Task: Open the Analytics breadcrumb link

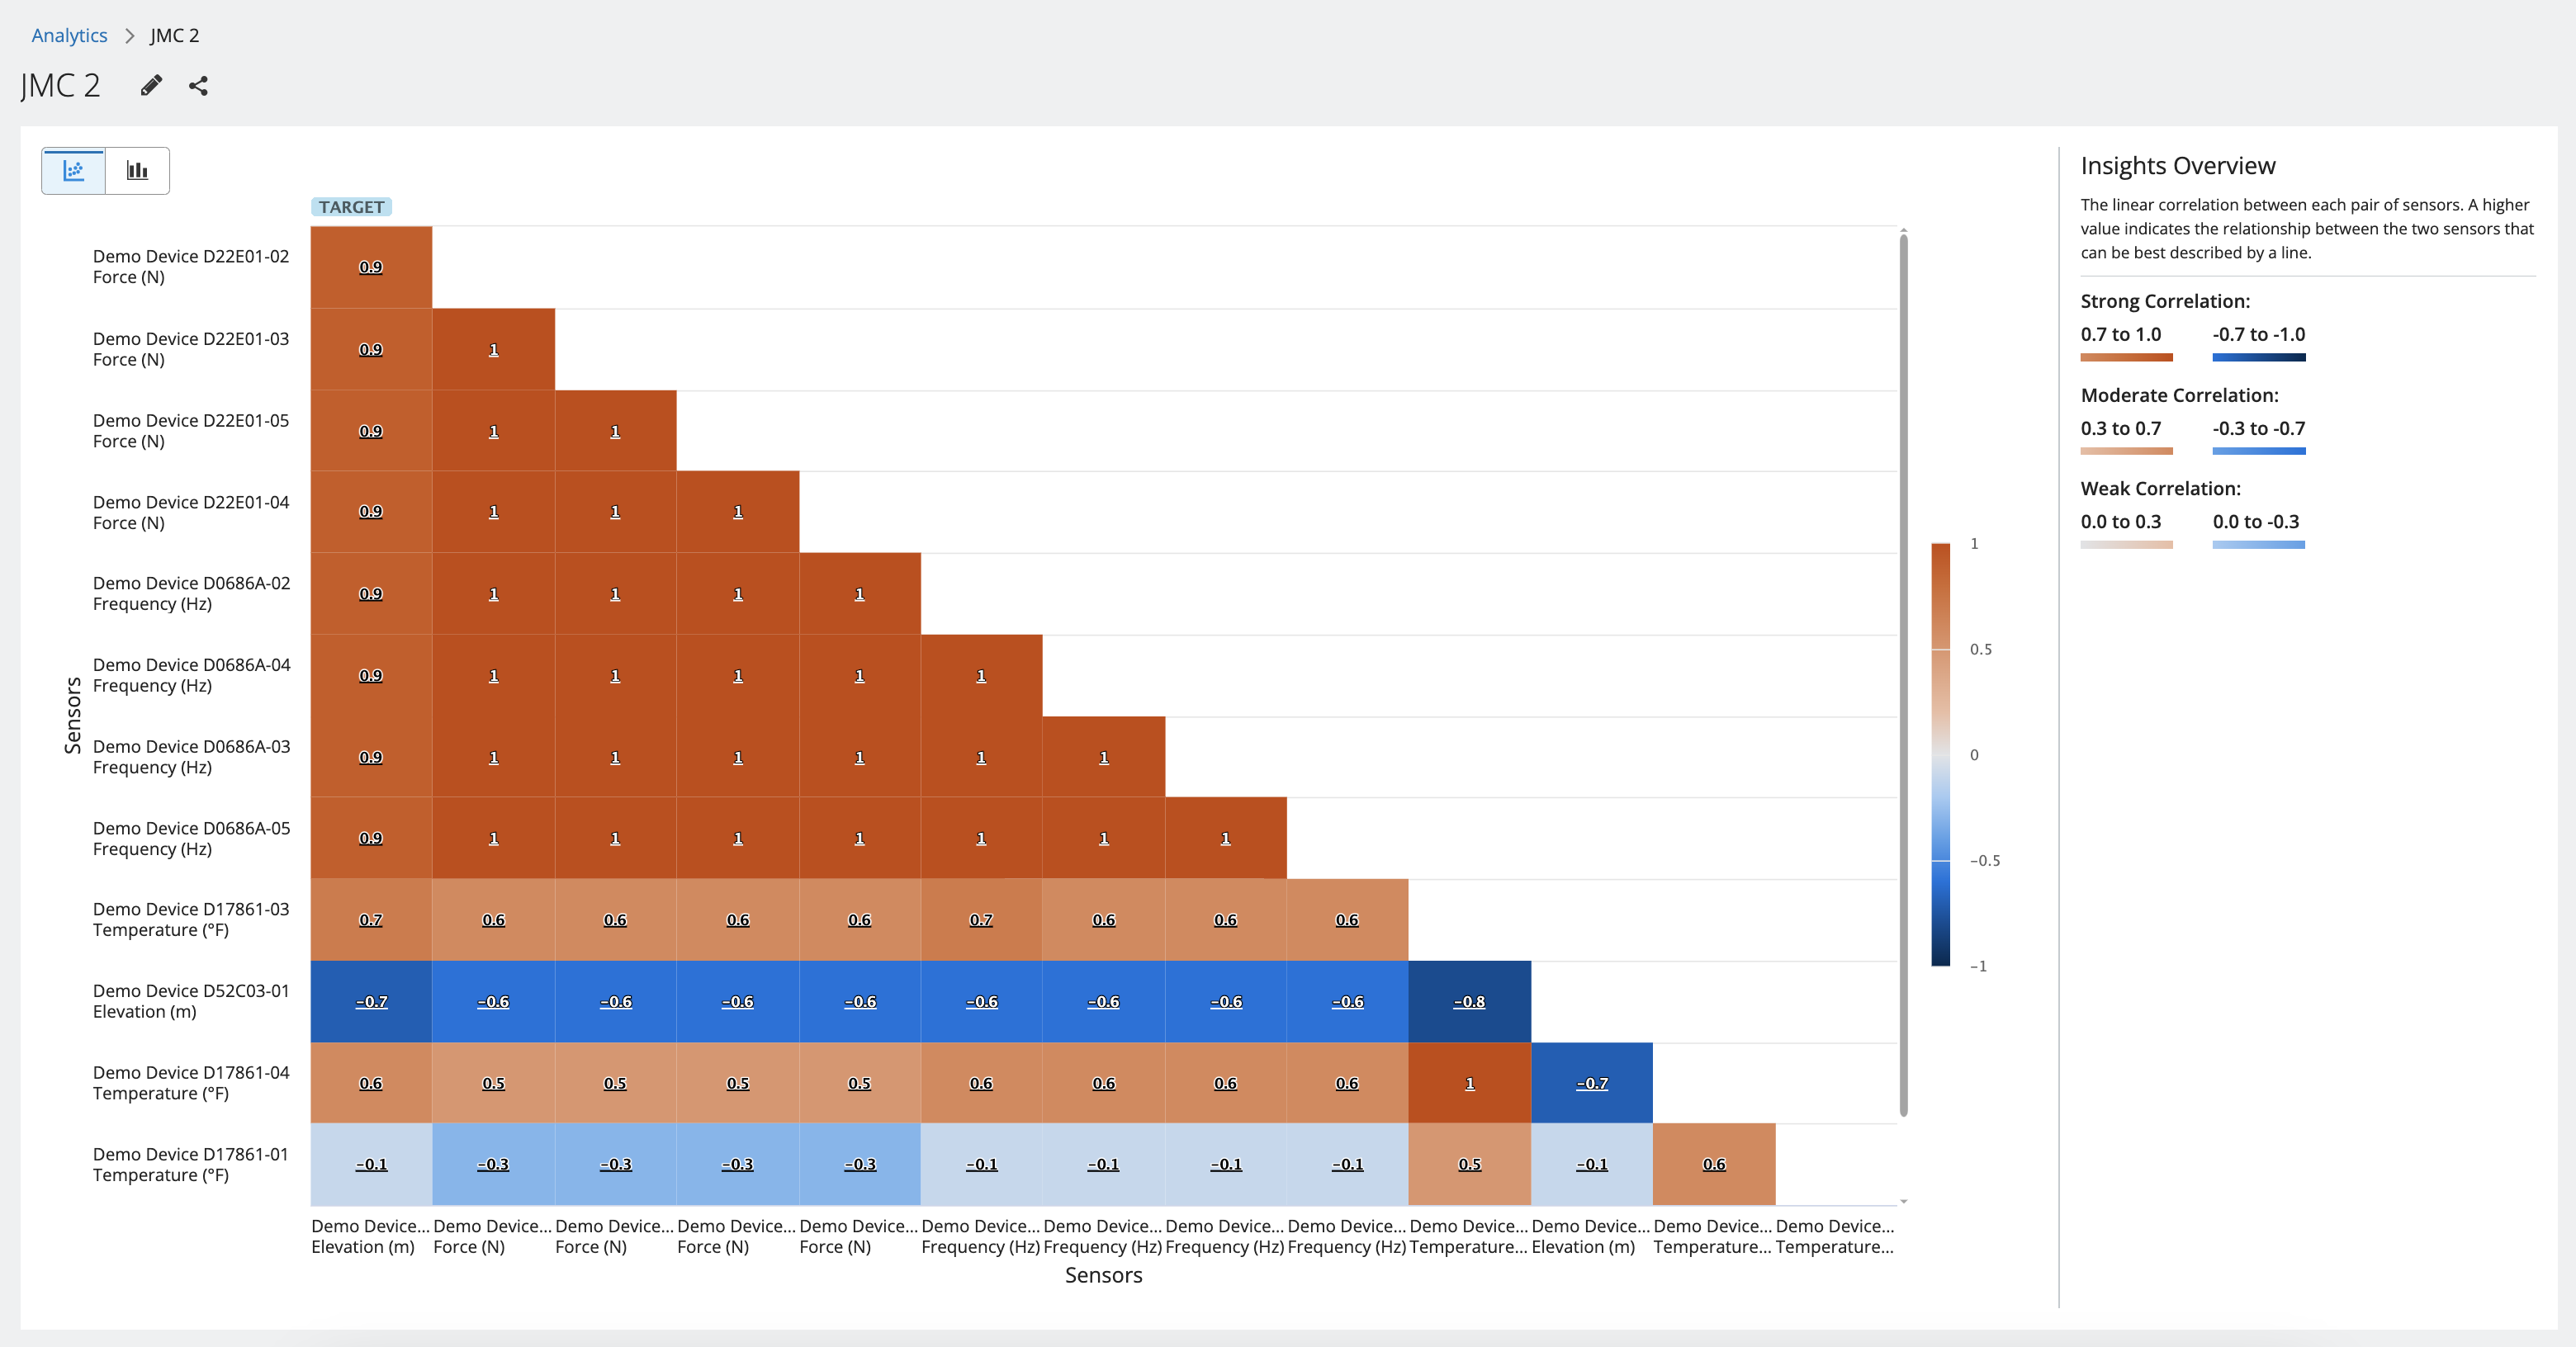Action: coord(69,35)
